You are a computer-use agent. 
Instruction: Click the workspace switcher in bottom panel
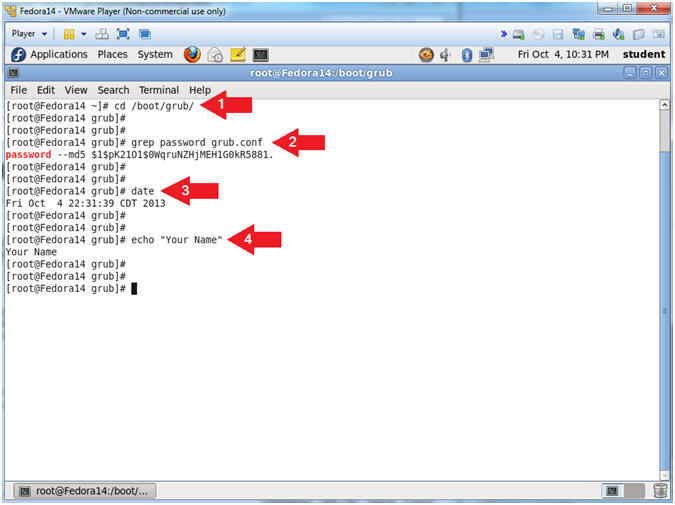point(622,491)
